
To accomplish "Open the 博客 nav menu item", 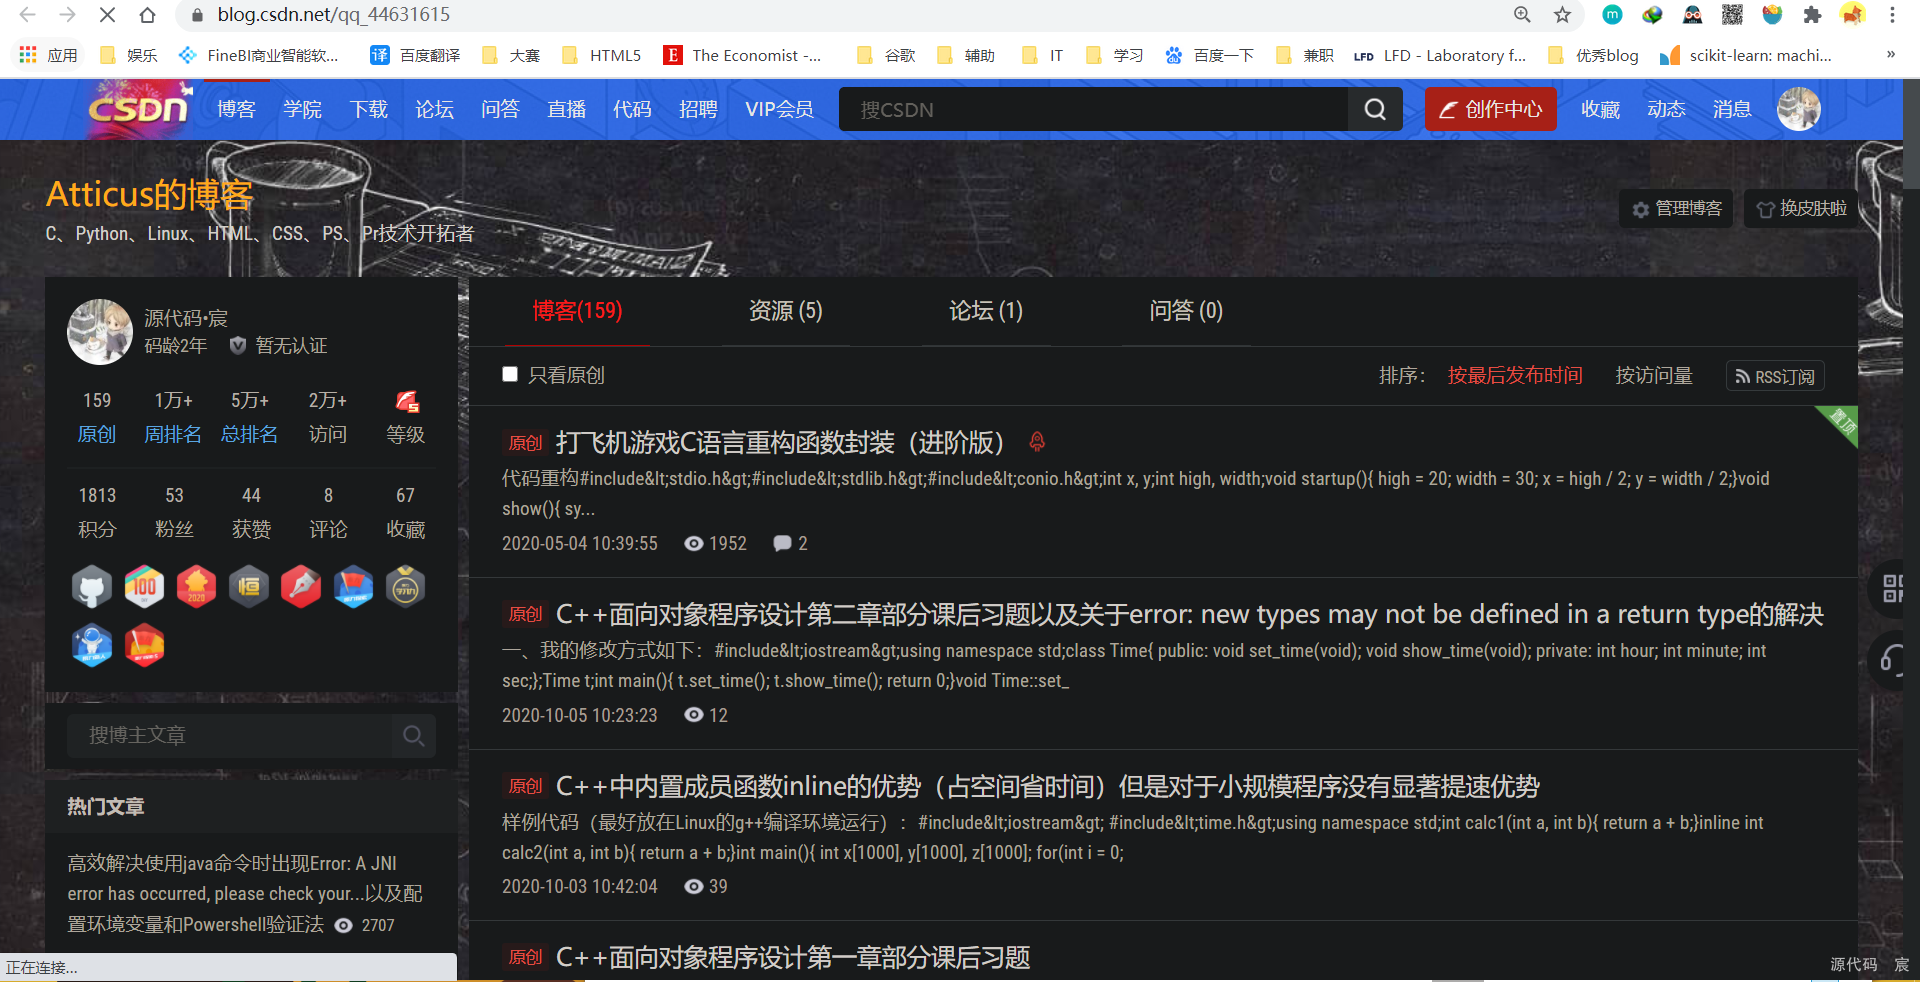I will [236, 109].
